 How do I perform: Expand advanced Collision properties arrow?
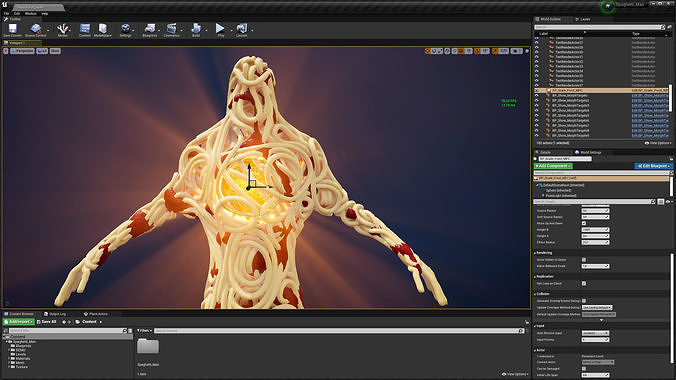click(x=601, y=320)
